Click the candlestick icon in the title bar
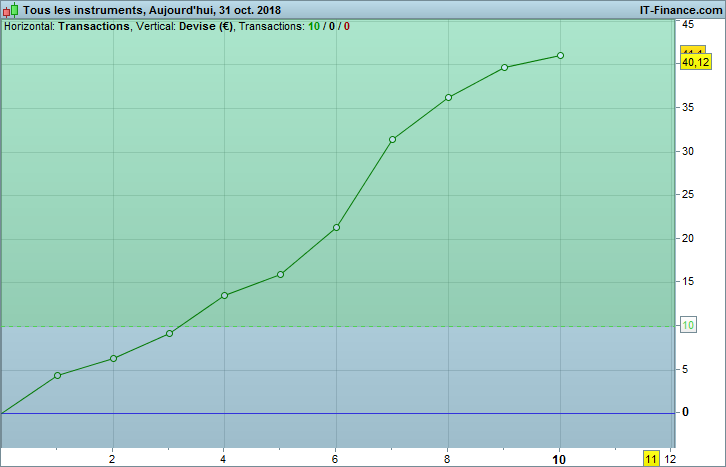The image size is (726, 467). pos(11,10)
